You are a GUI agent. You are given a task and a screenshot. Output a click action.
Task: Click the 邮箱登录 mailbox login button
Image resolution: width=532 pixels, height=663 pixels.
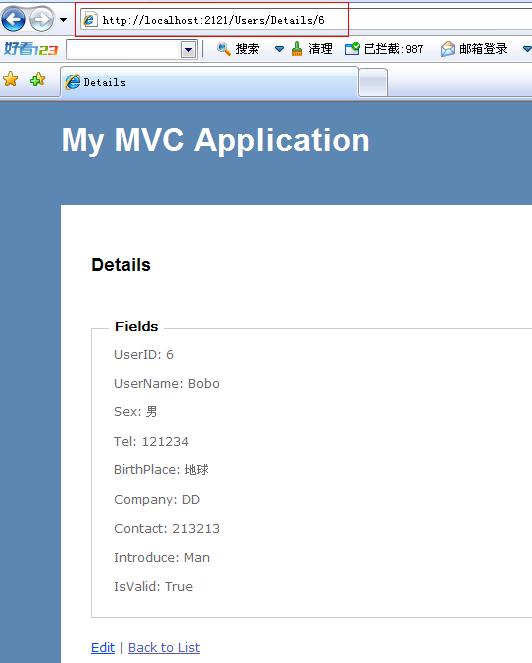(474, 49)
